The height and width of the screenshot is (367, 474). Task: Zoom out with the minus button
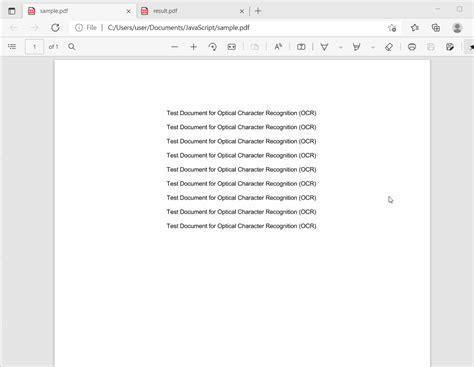(x=174, y=47)
